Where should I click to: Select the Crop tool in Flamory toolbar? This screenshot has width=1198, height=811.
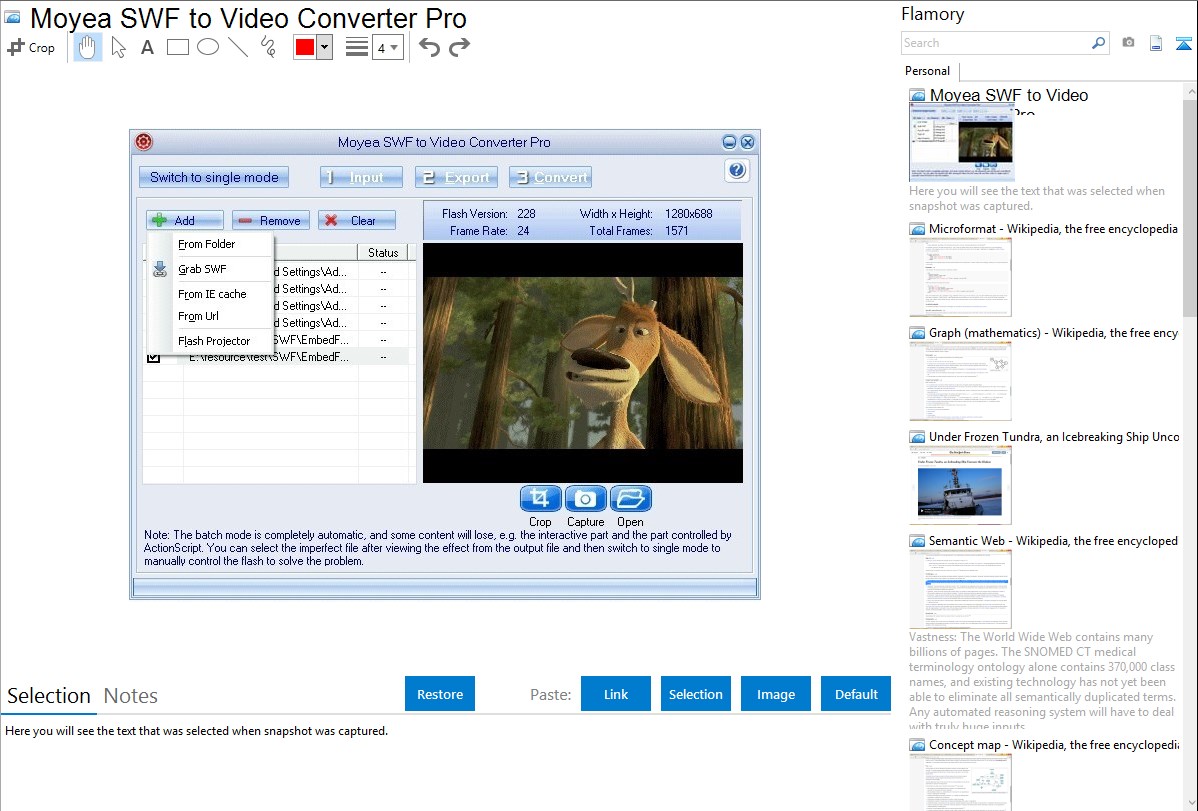tap(31, 47)
